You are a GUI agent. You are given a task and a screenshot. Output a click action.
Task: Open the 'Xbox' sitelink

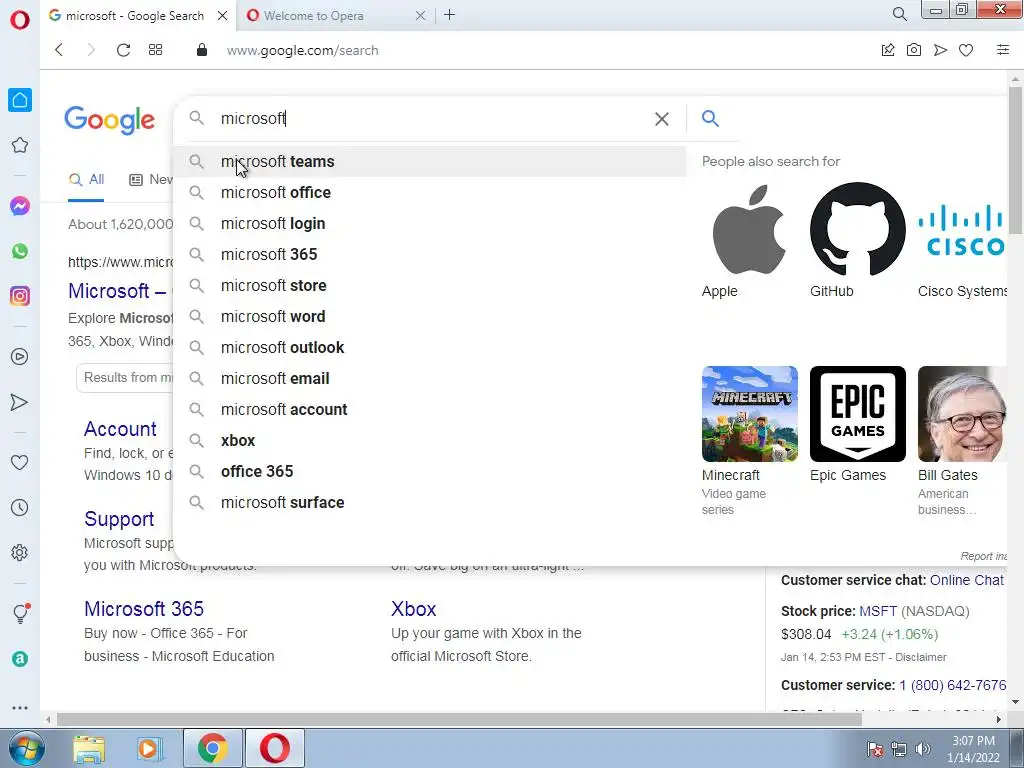click(413, 609)
